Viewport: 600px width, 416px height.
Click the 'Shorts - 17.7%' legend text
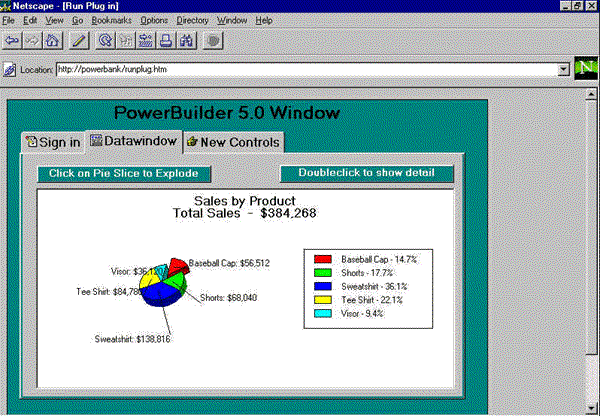point(367,273)
